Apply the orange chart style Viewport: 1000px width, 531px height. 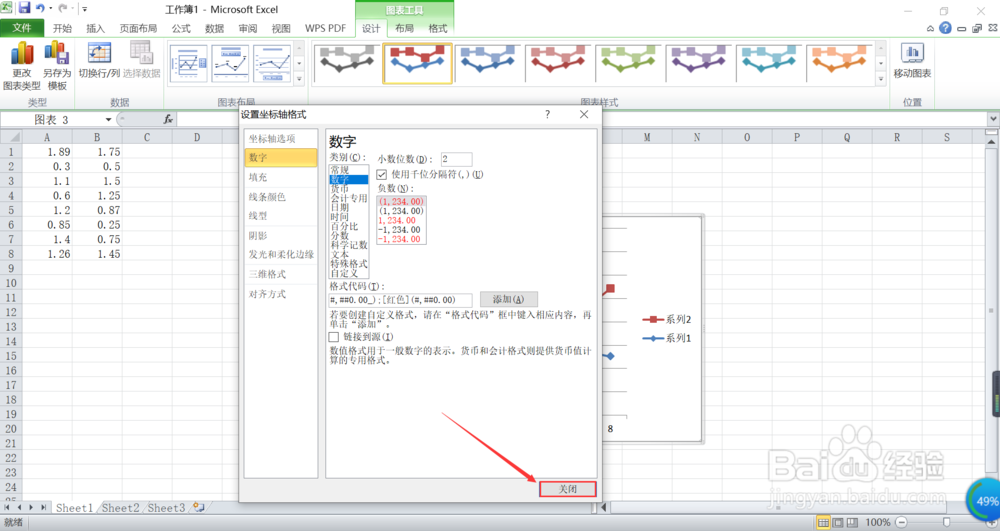pos(839,63)
